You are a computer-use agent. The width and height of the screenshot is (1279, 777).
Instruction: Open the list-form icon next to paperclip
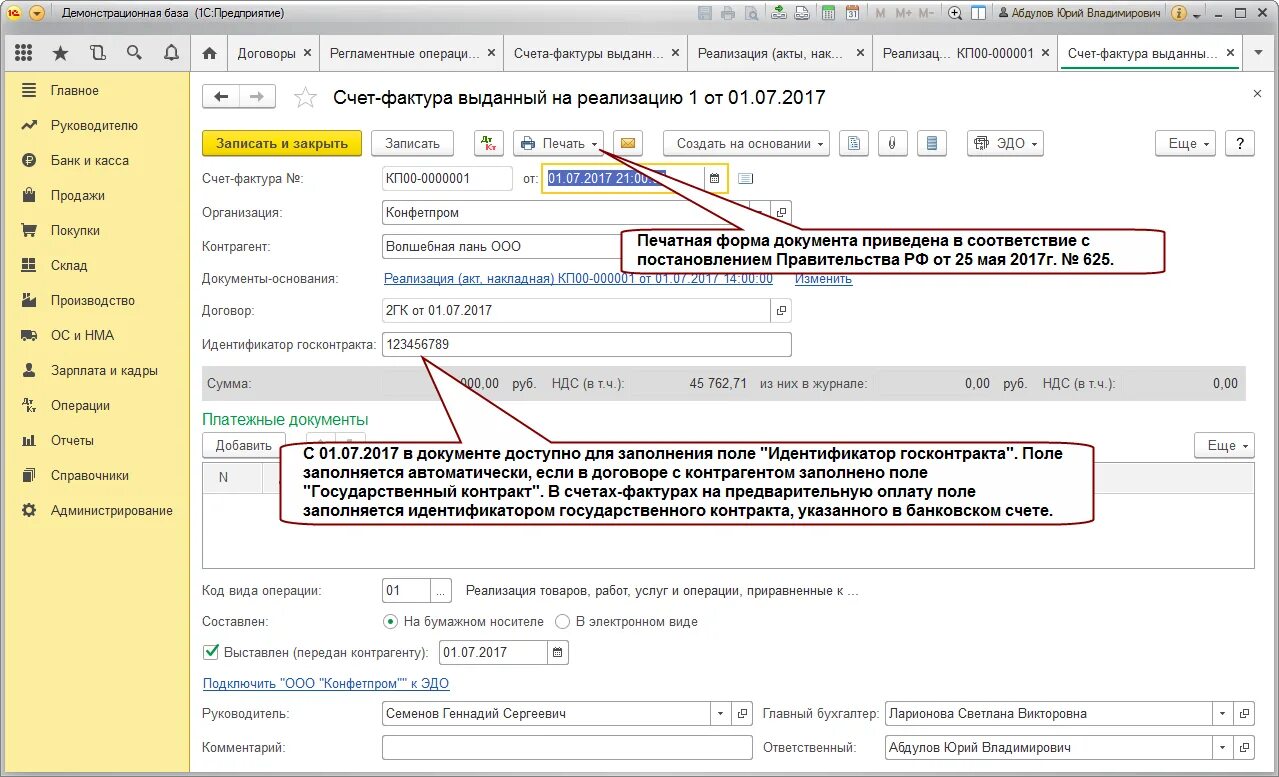coord(932,143)
